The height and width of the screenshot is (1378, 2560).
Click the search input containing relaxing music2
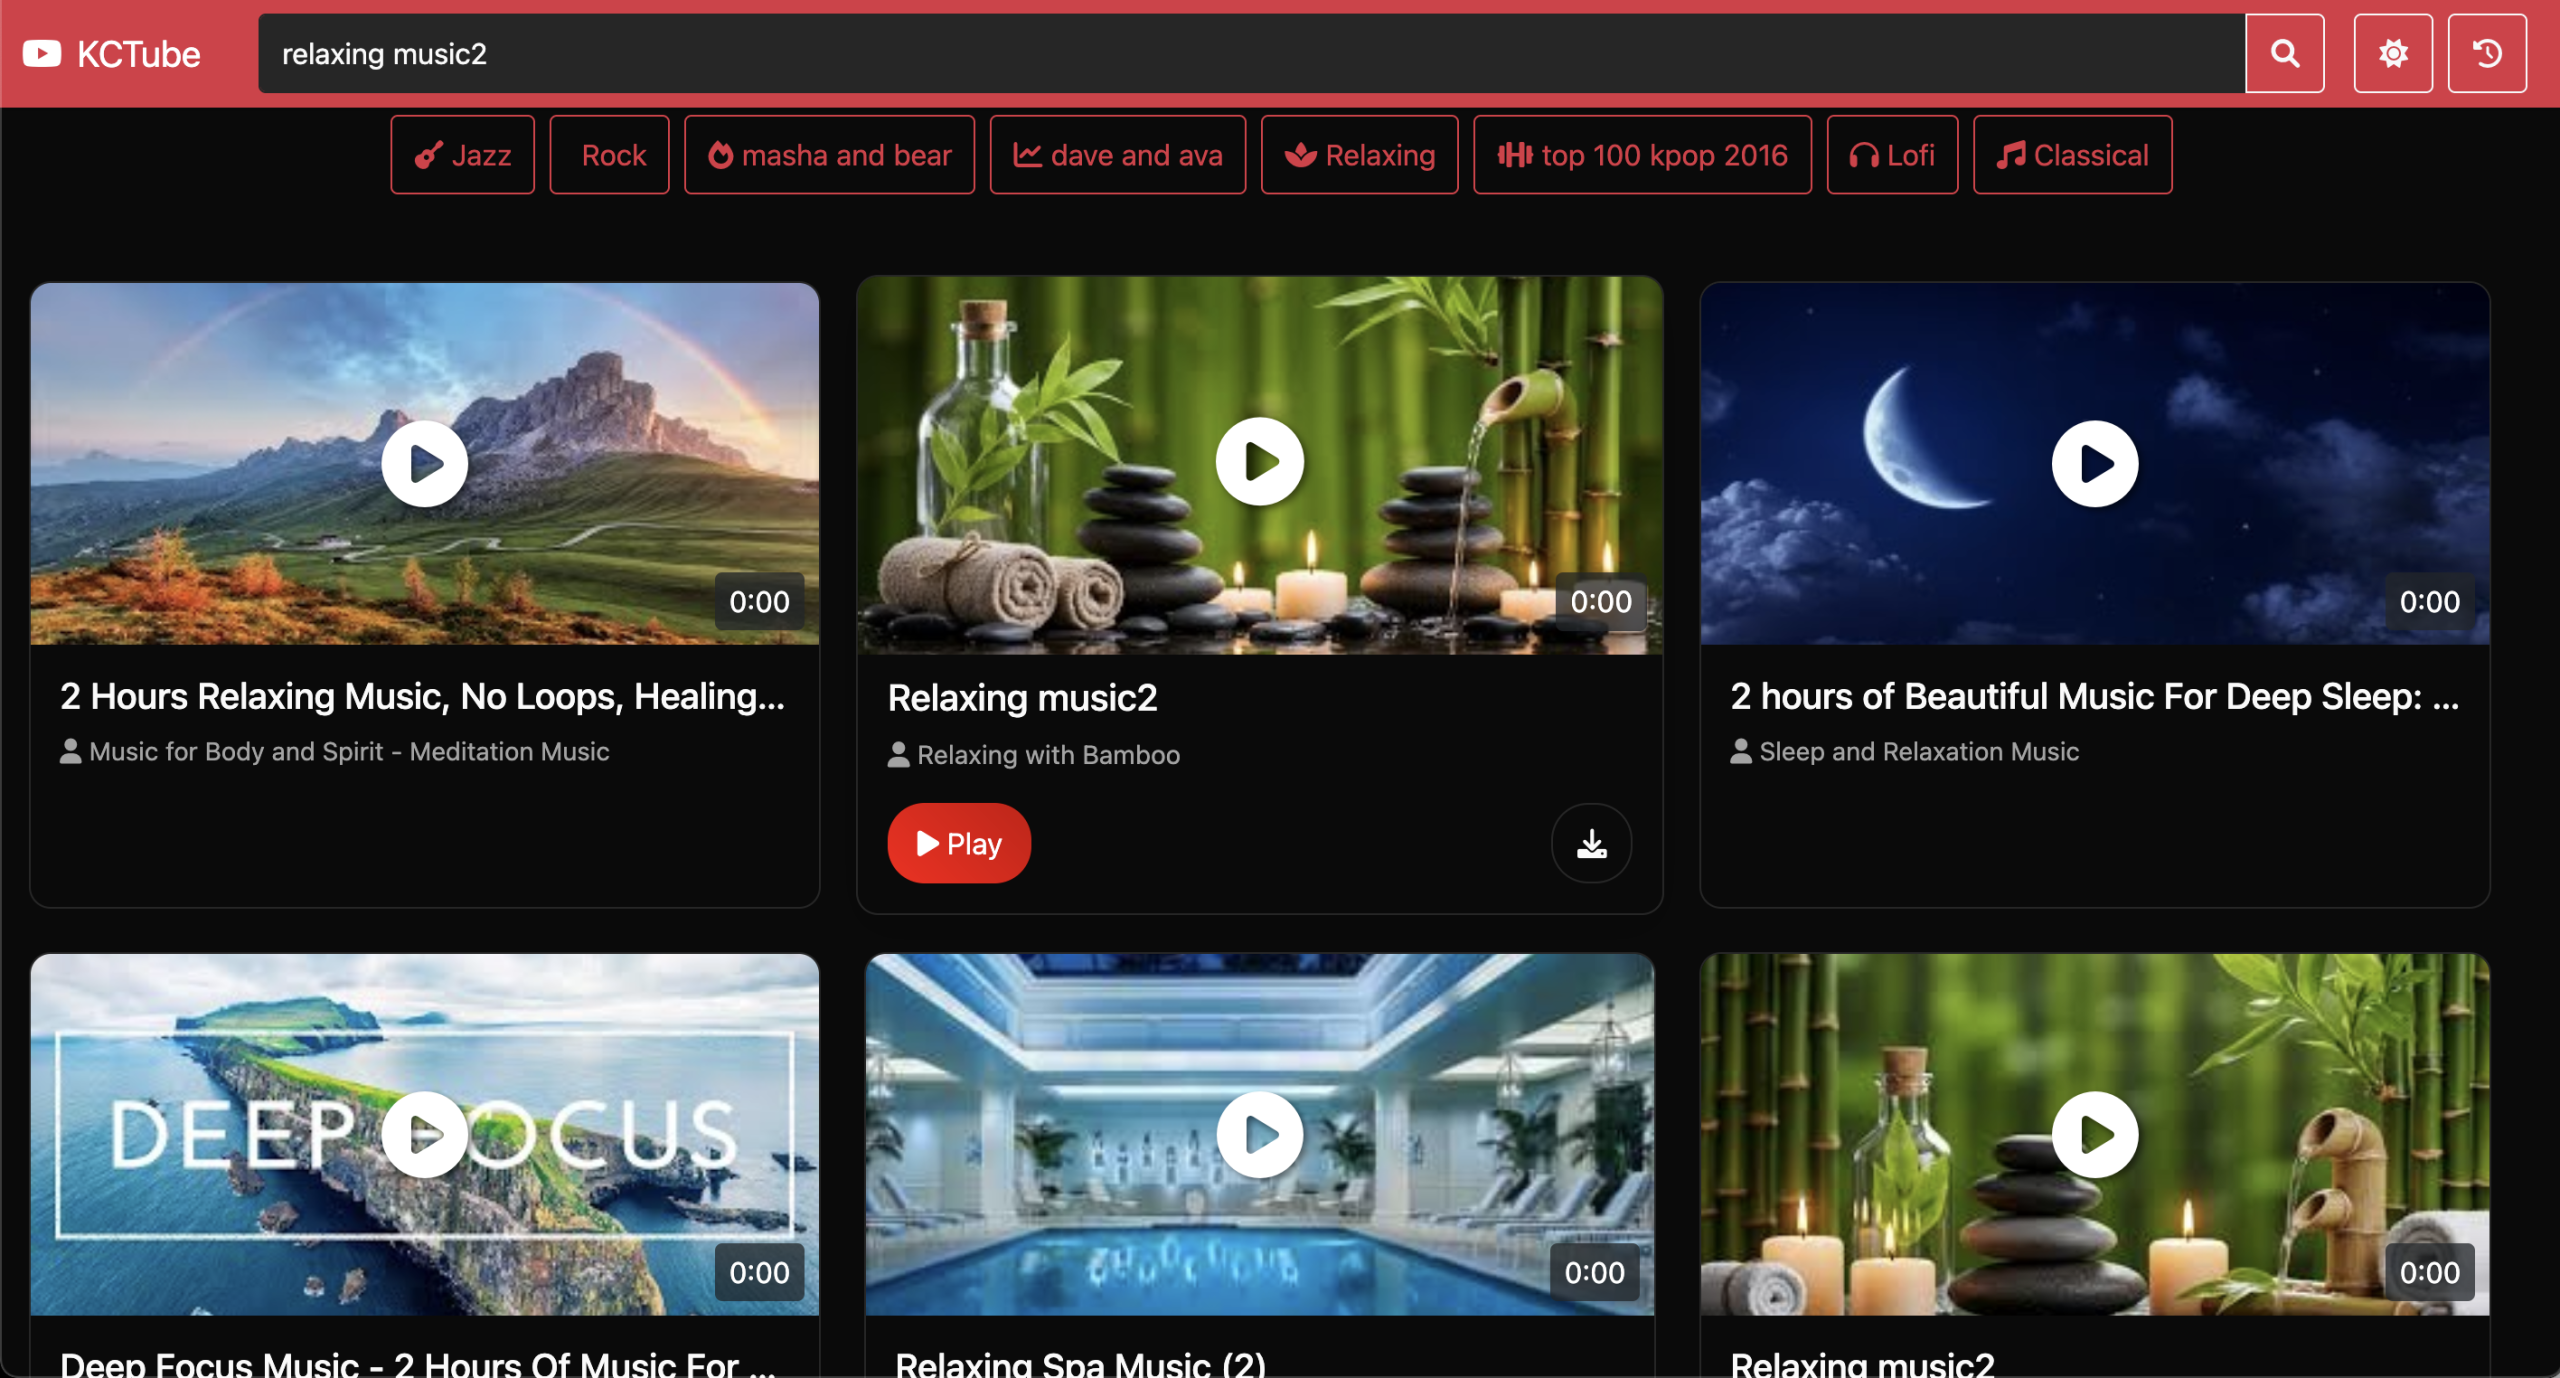[1251, 53]
